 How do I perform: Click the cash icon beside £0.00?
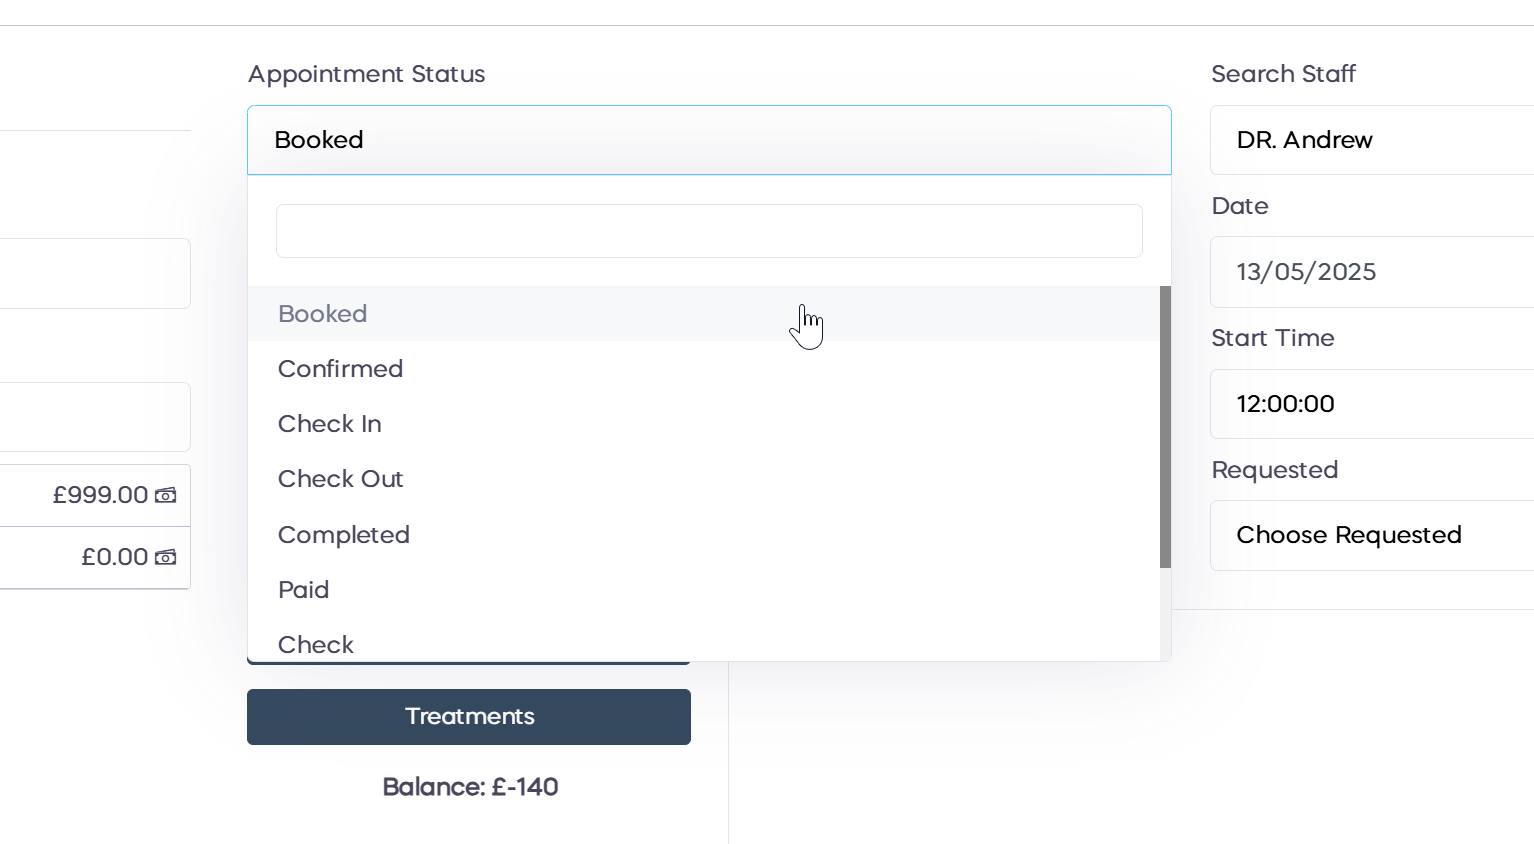point(166,557)
